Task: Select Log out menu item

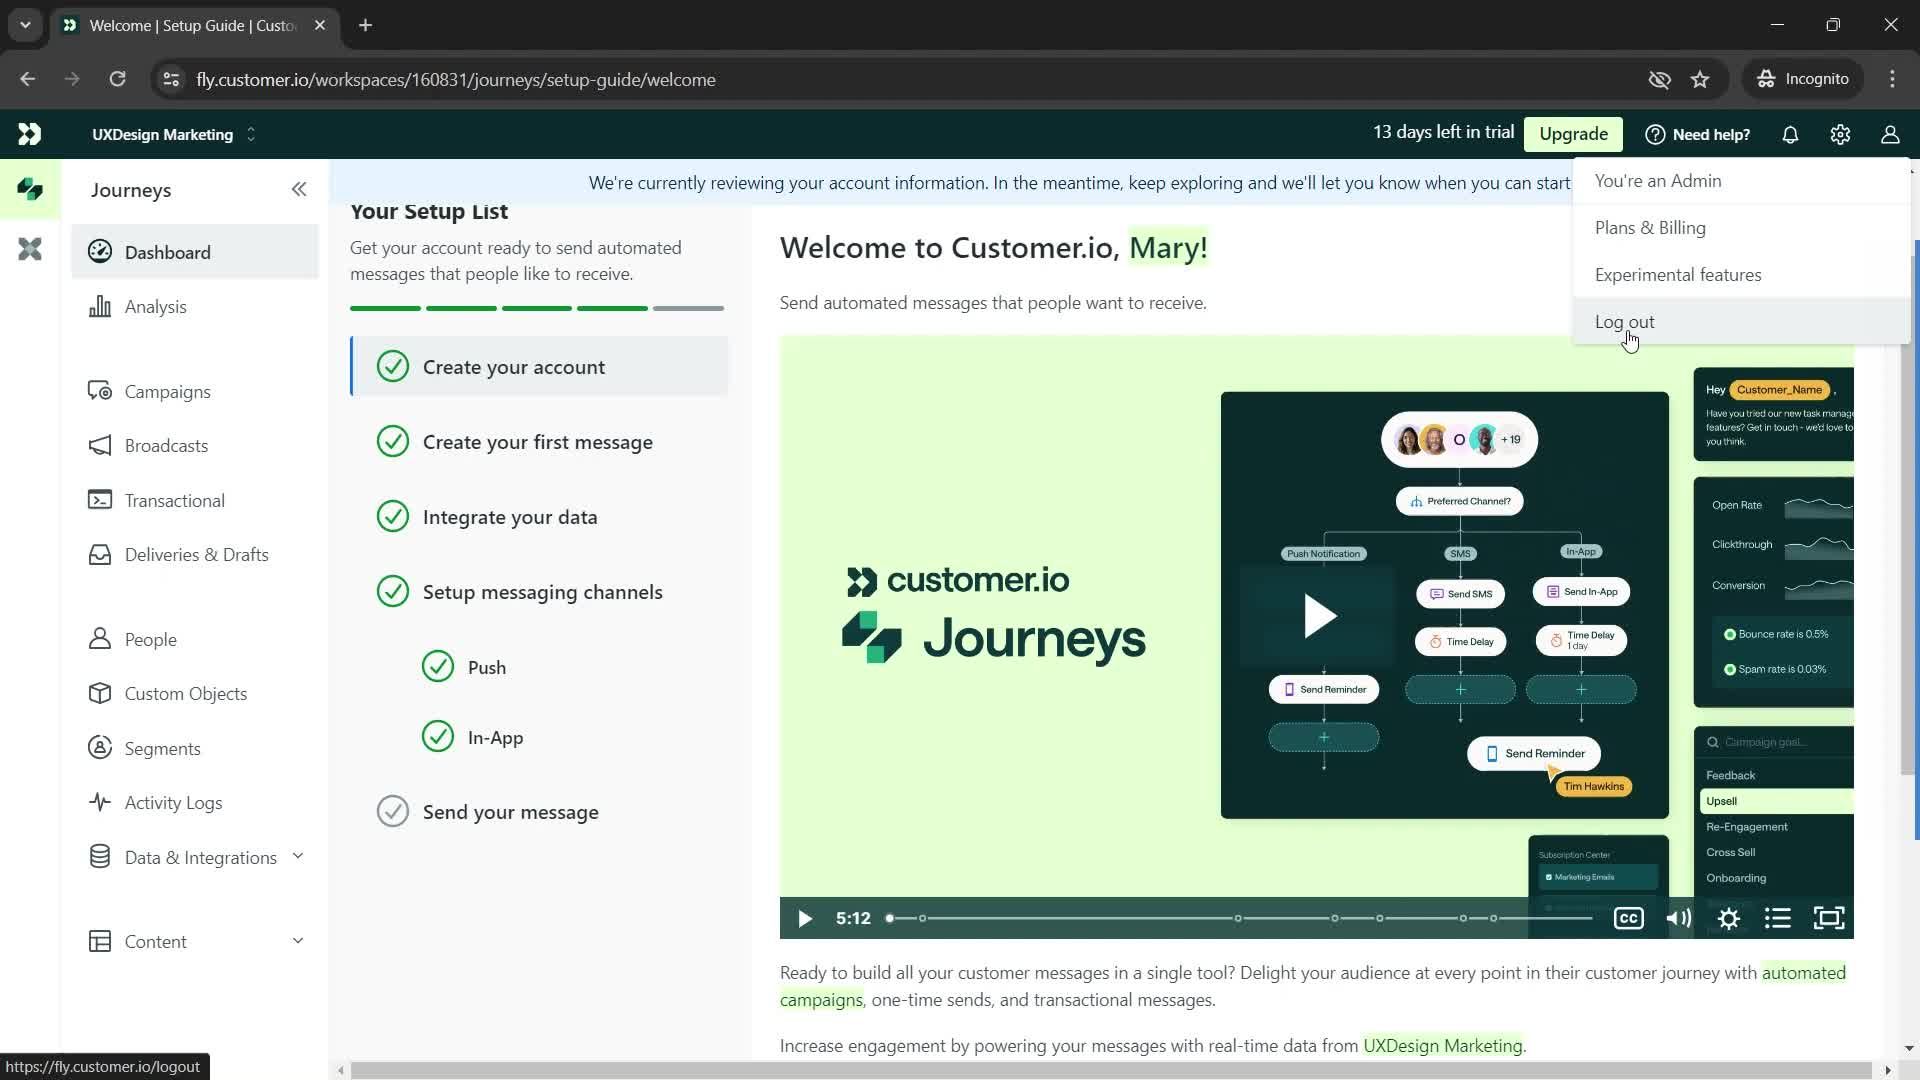Action: point(1626,322)
